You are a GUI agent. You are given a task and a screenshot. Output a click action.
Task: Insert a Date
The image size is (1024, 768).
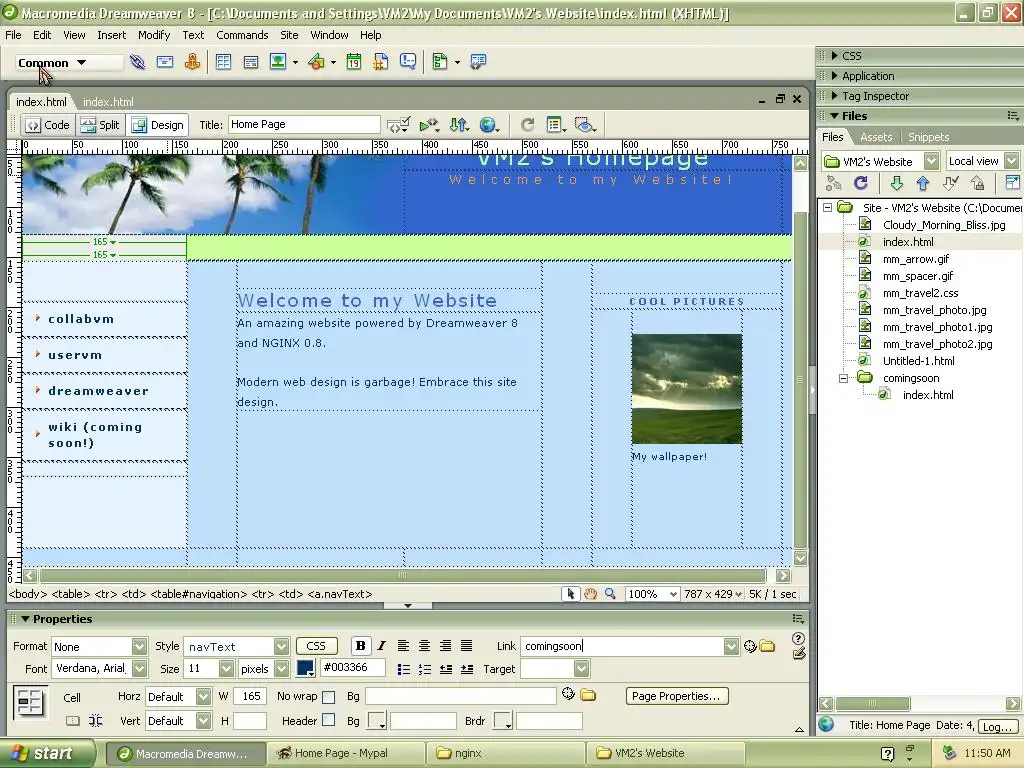pos(354,62)
